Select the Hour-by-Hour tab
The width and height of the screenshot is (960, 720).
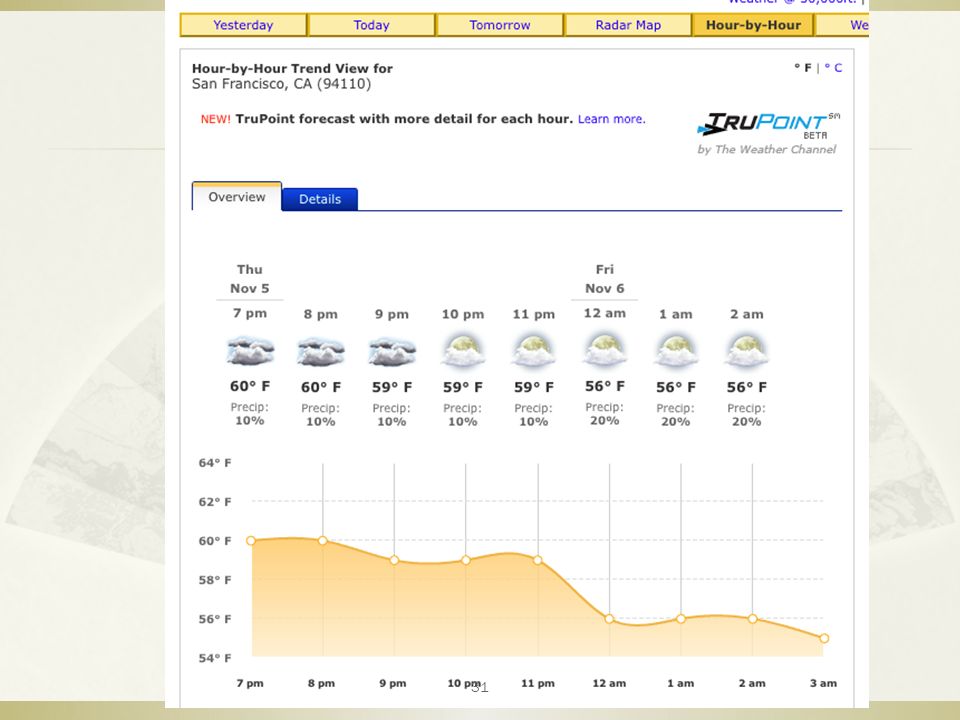tap(753, 25)
